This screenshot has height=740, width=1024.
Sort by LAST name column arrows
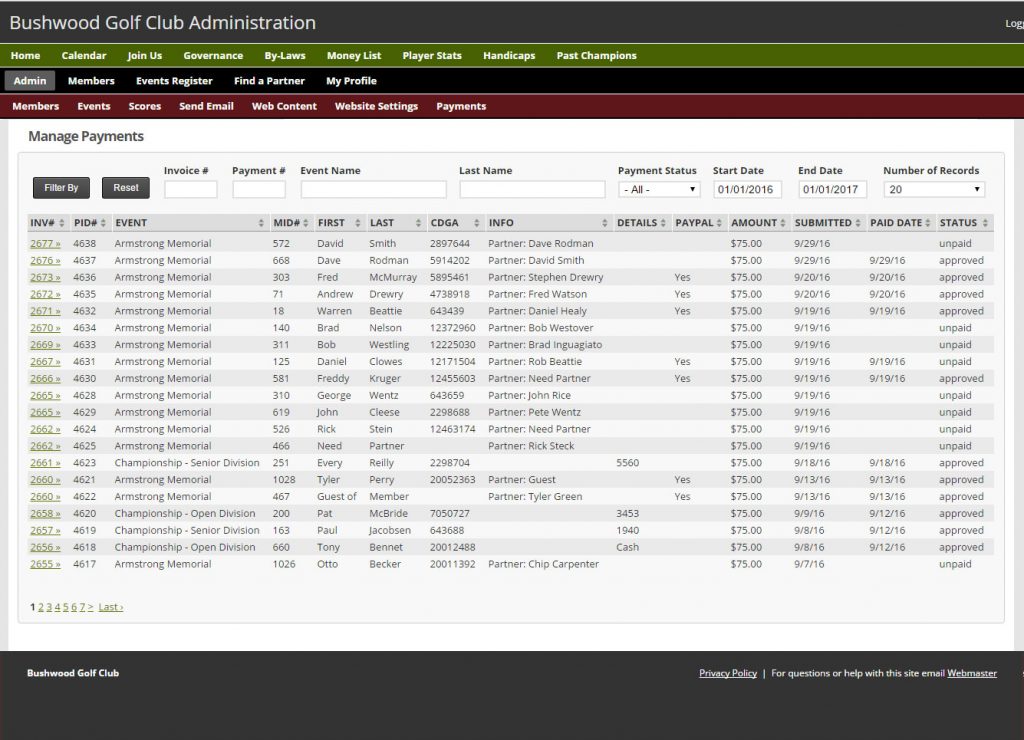[418, 223]
